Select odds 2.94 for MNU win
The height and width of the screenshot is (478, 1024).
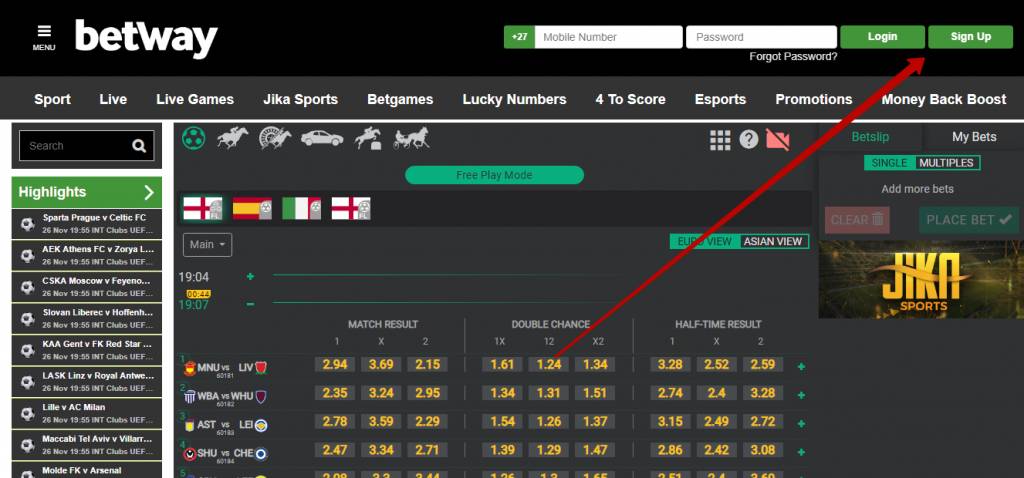(335, 364)
